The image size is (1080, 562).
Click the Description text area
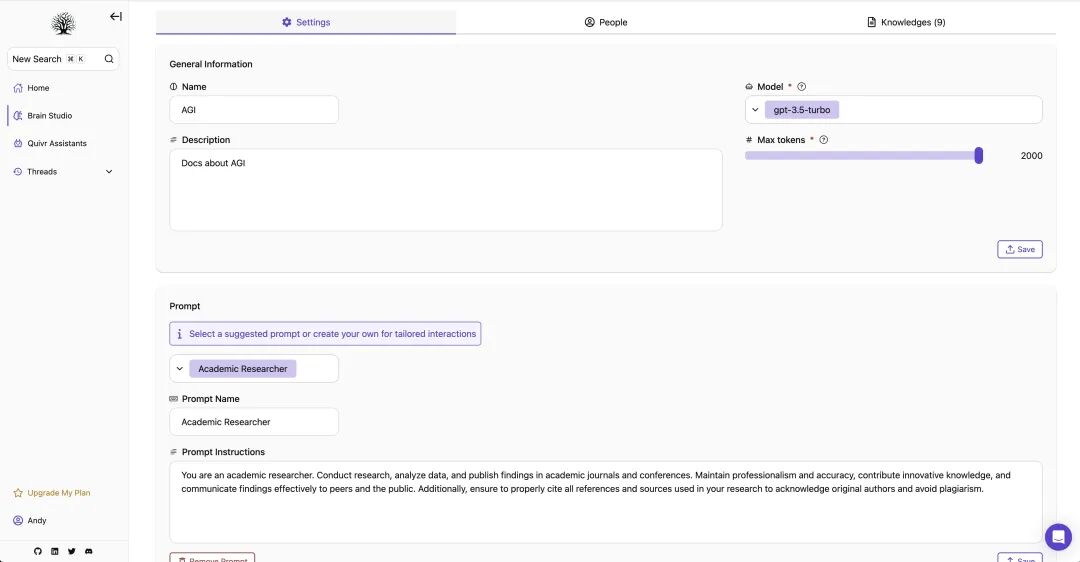(x=446, y=190)
